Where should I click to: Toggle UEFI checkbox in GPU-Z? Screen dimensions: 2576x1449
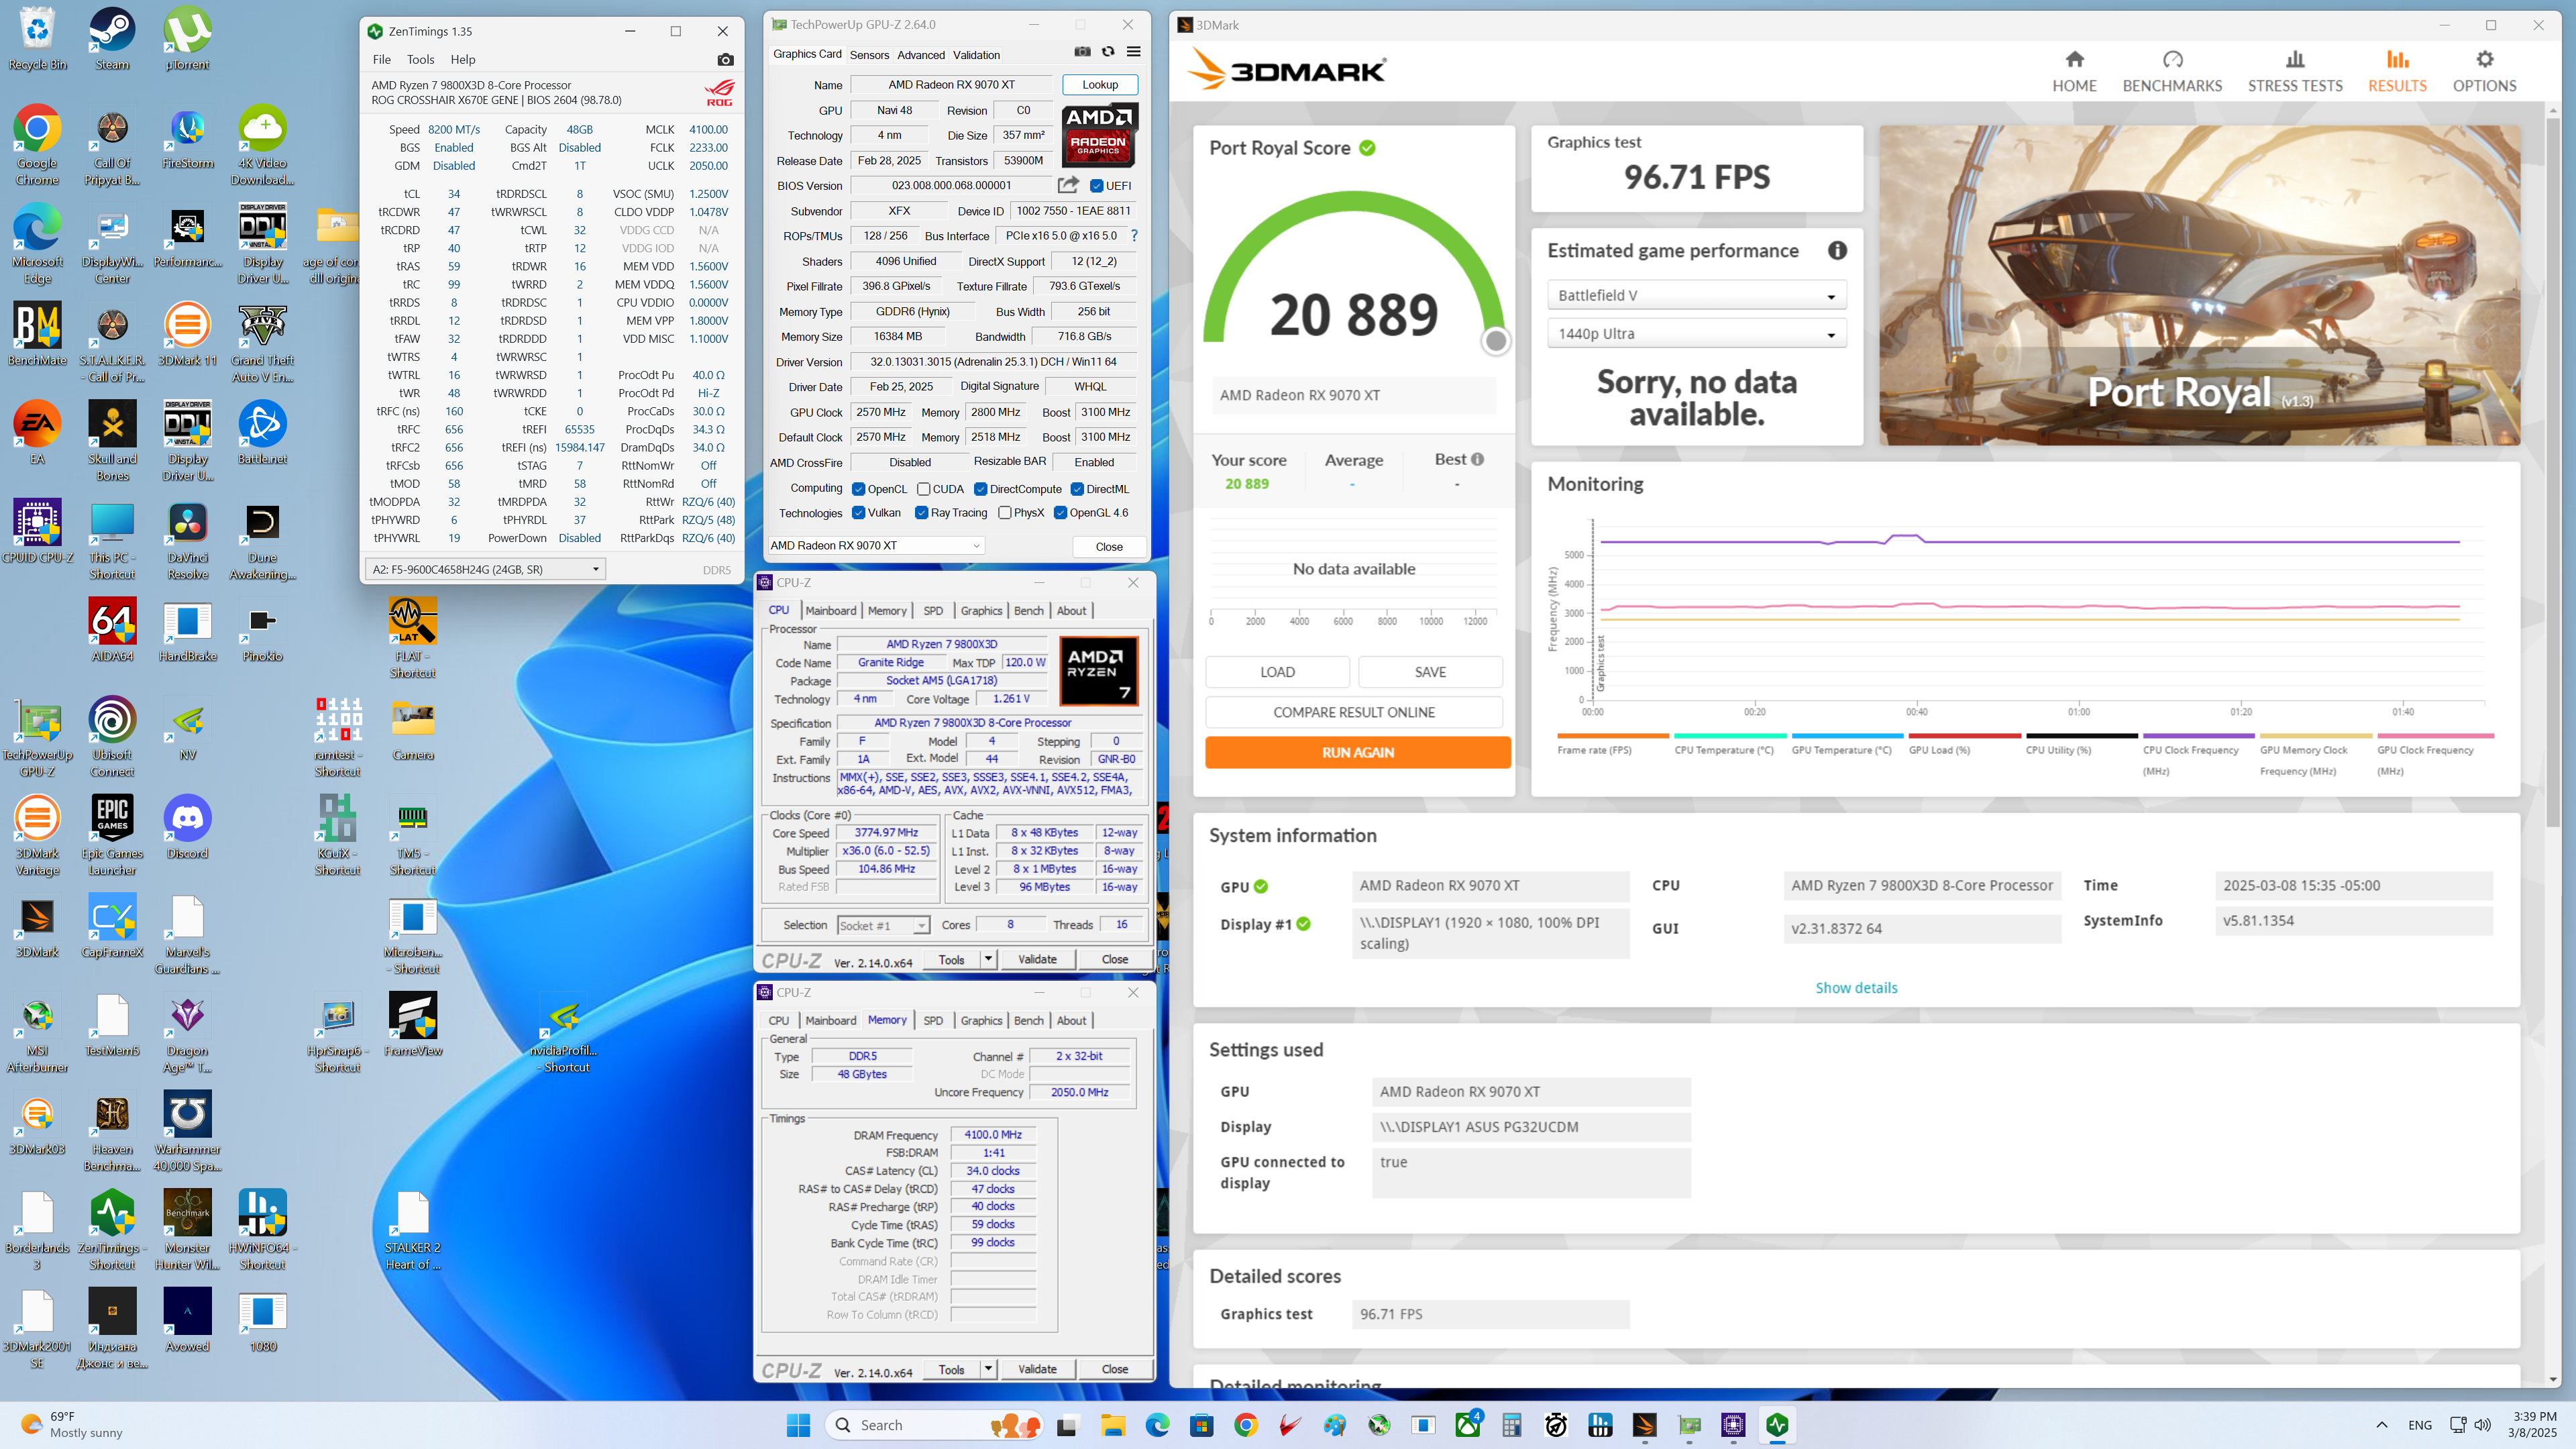click(x=1096, y=186)
